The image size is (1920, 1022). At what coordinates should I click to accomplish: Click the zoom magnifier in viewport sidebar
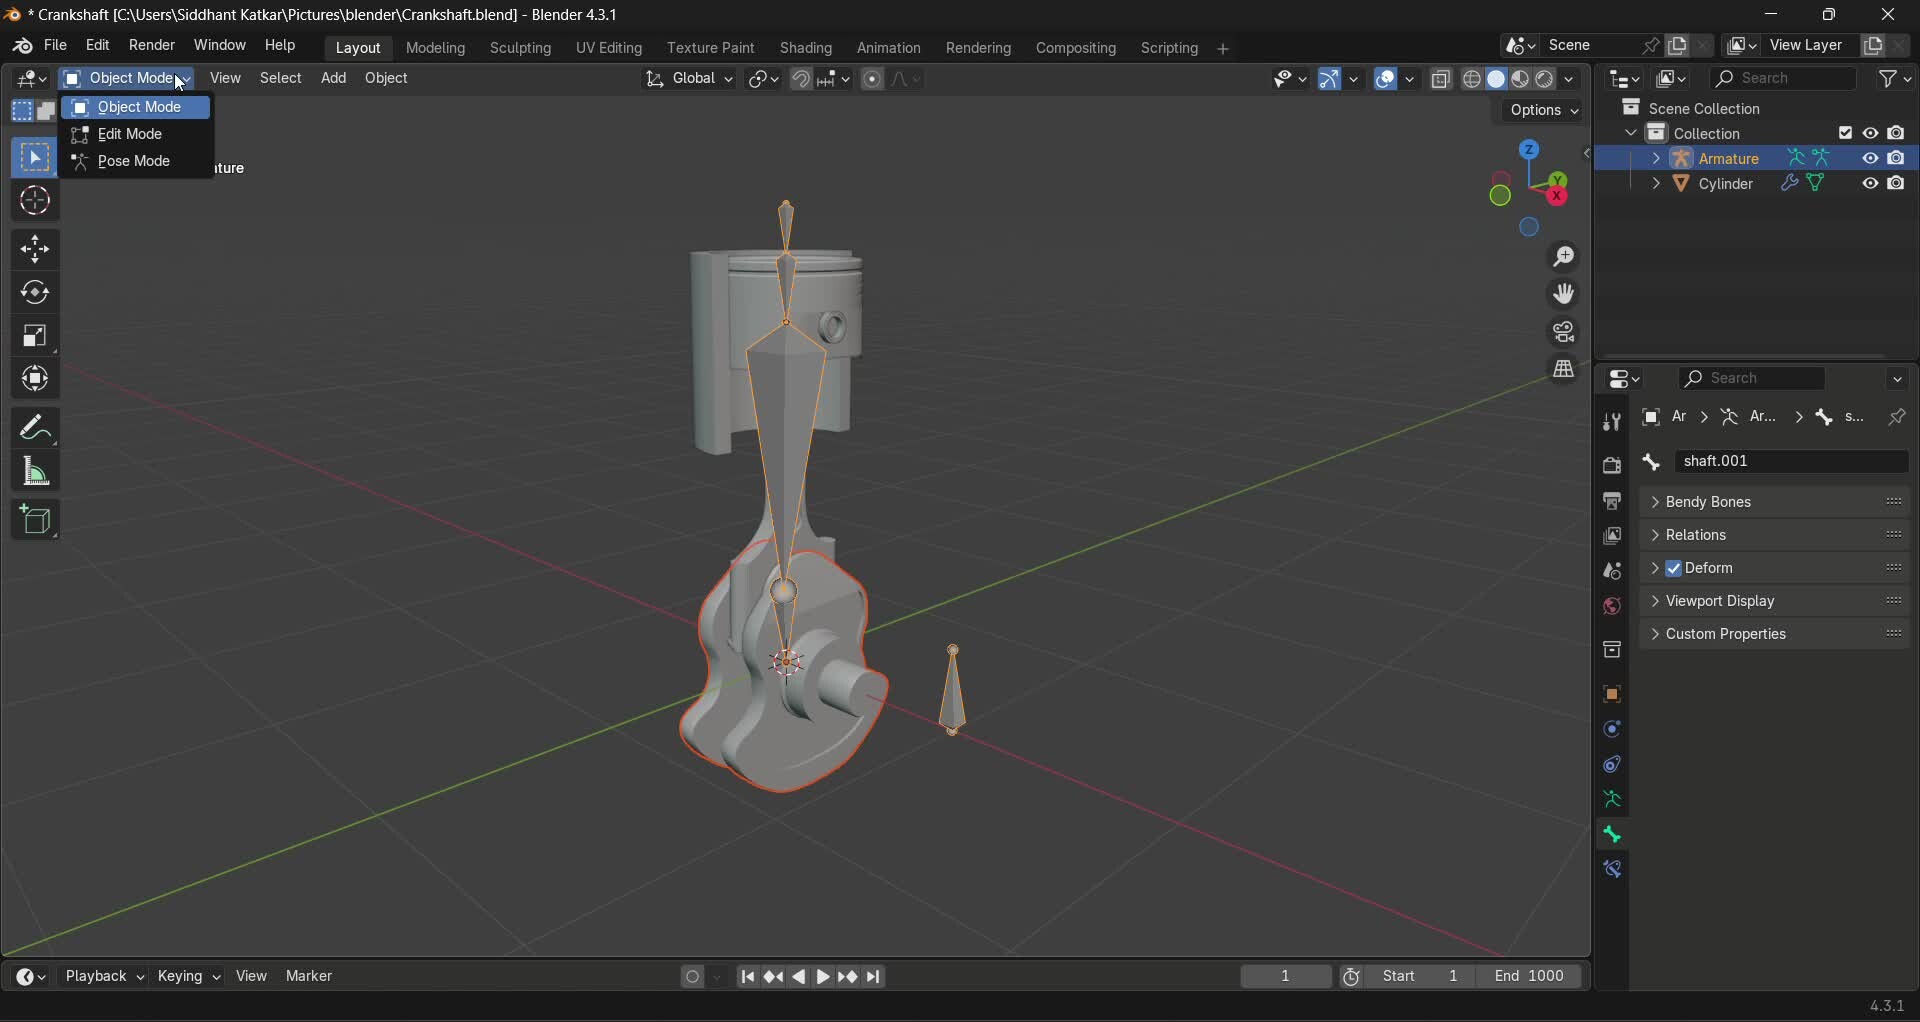(x=1564, y=257)
